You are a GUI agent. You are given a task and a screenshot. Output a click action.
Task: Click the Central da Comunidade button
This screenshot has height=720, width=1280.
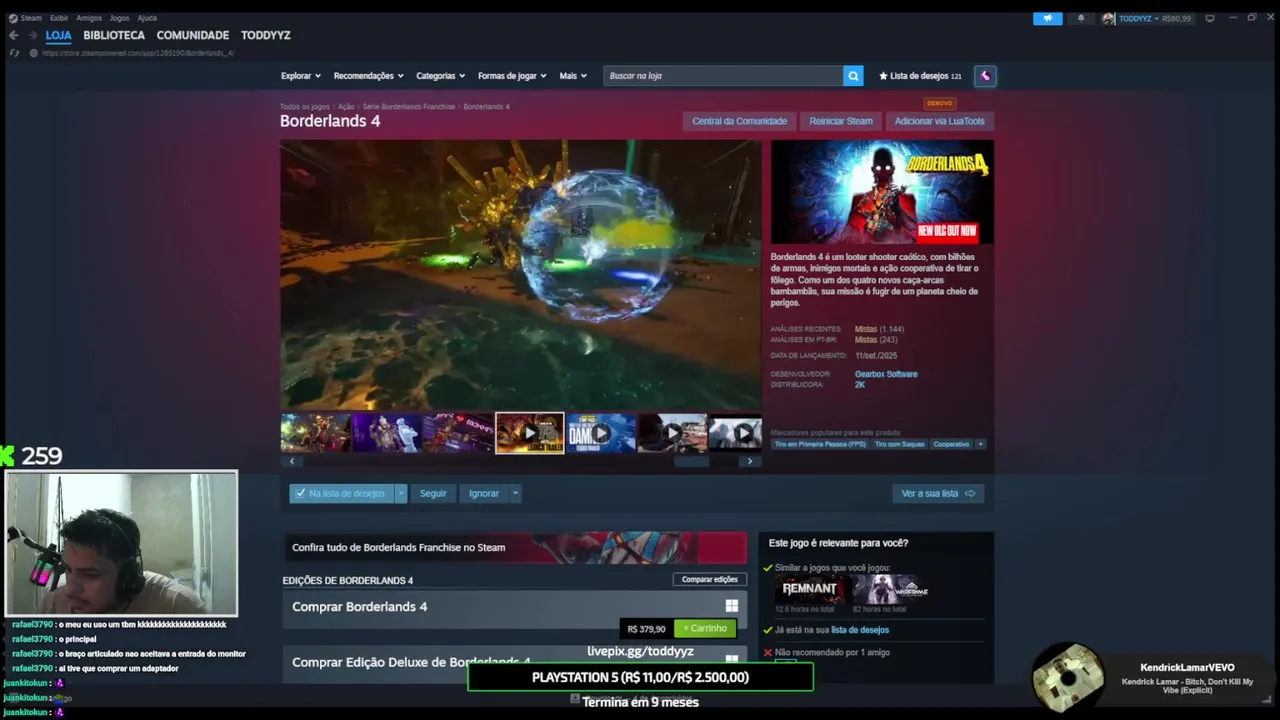click(x=740, y=121)
